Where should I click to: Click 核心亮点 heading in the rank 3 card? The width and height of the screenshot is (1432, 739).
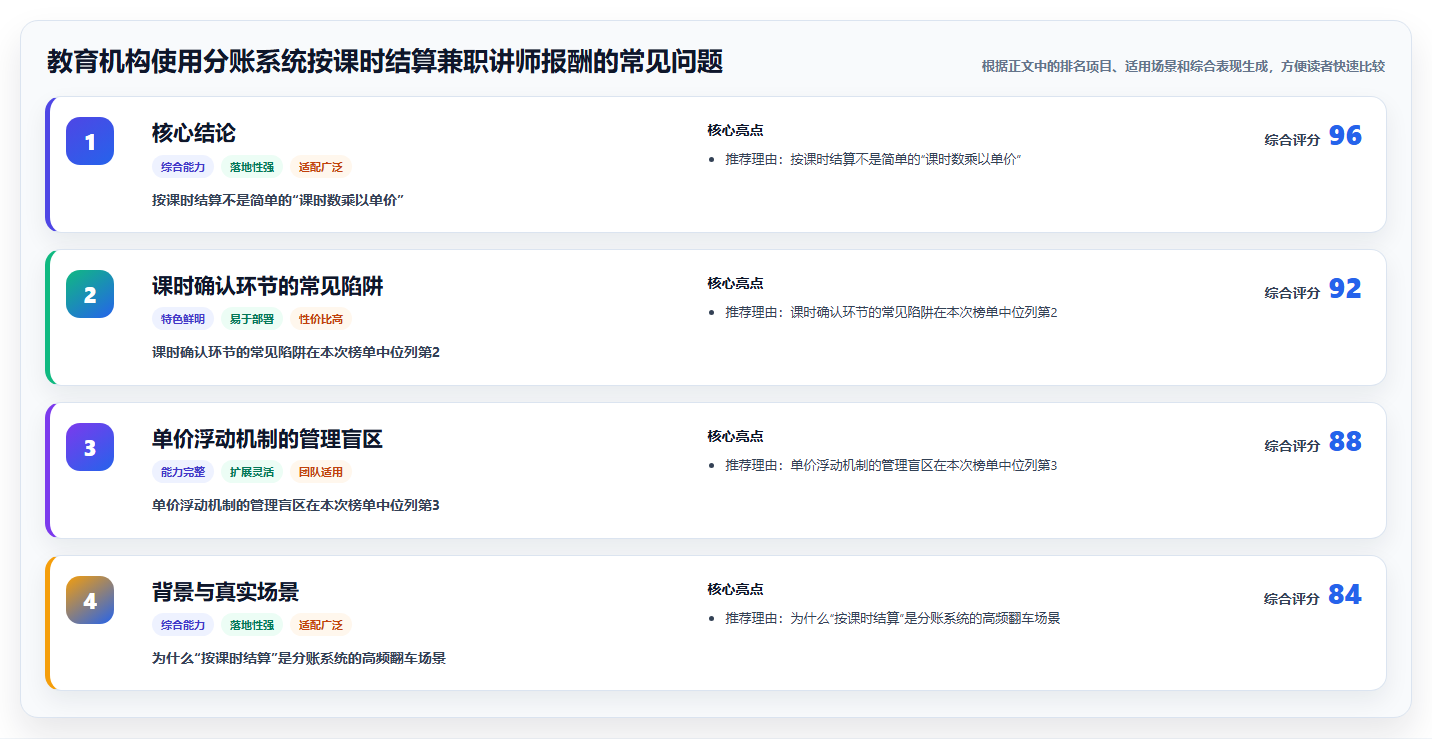[x=735, y=436]
